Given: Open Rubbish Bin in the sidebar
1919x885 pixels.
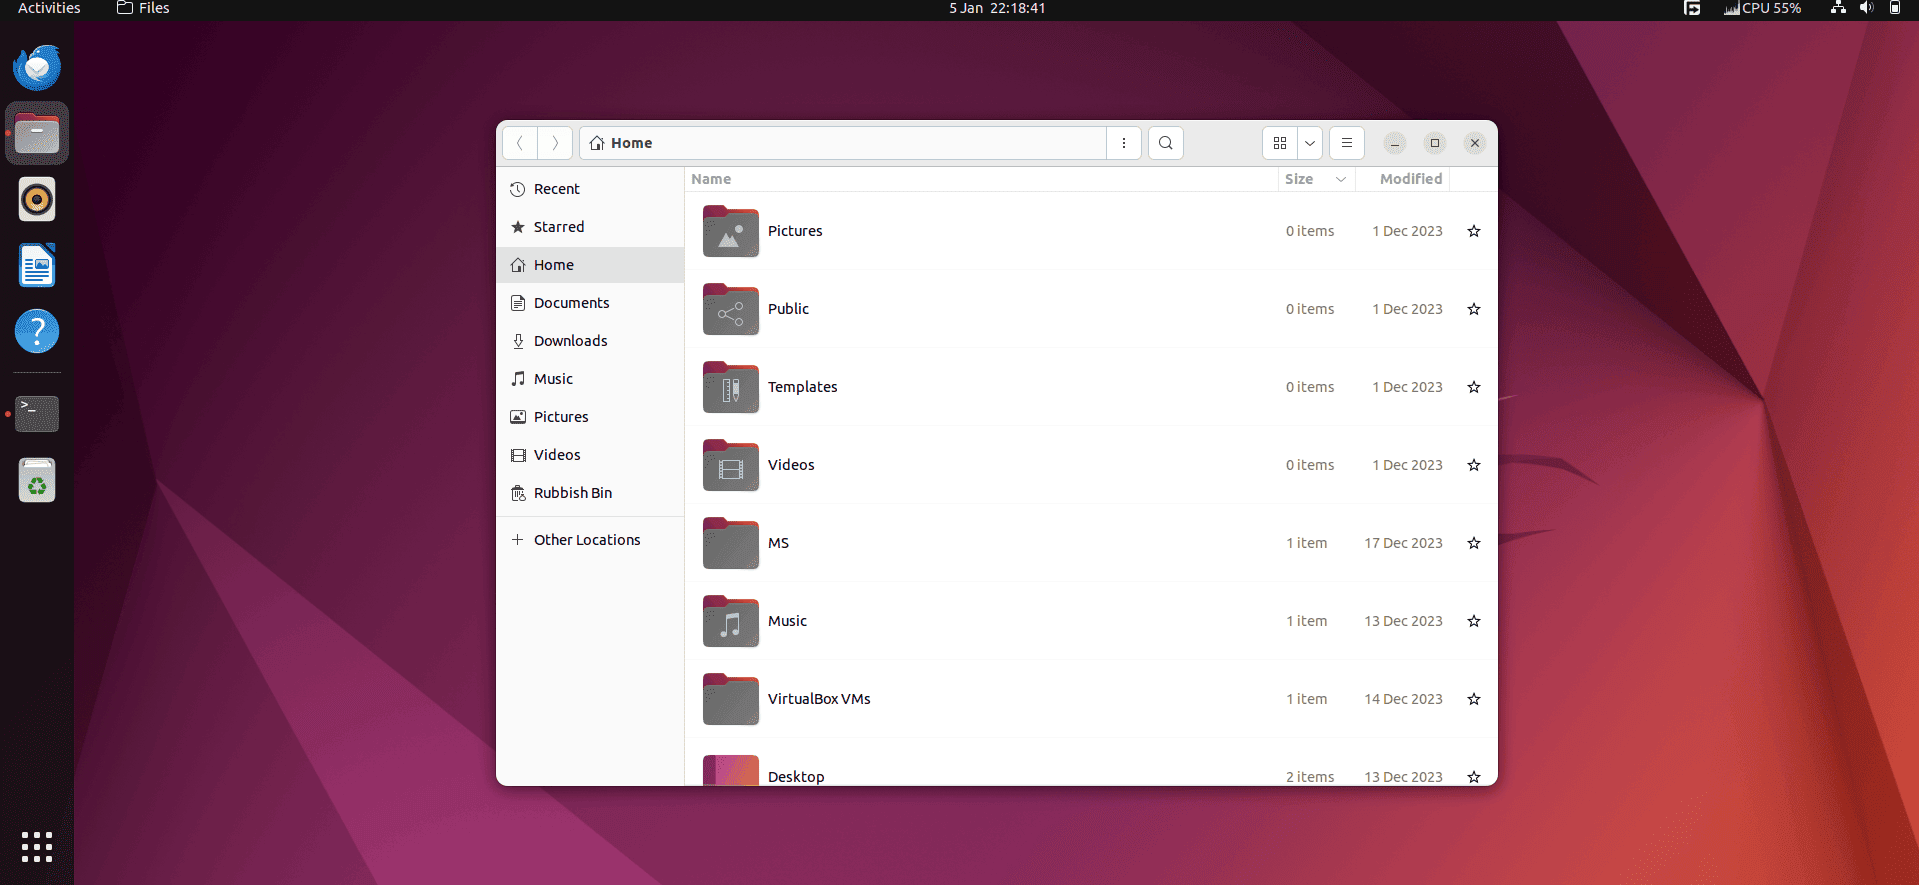Looking at the screenshot, I should click(x=590, y=493).
